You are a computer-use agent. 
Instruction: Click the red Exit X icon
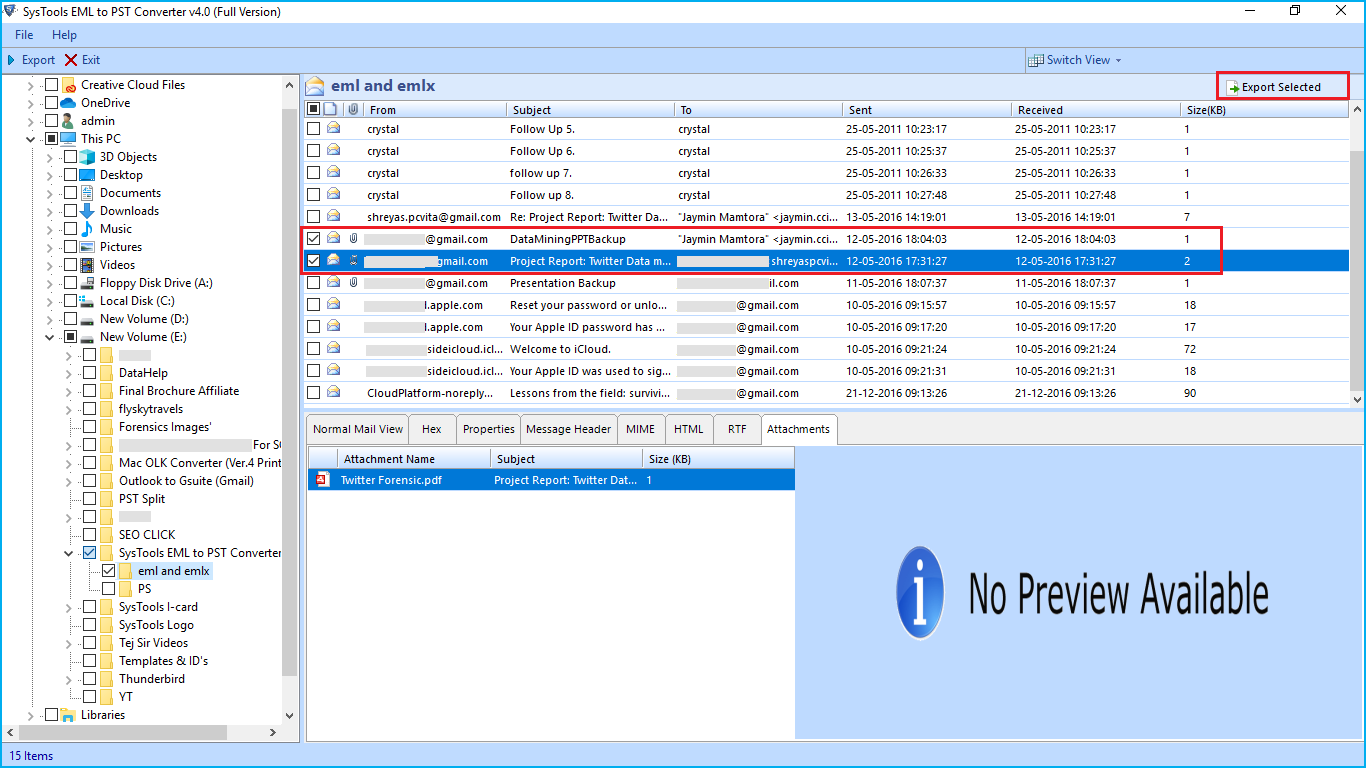pos(71,60)
